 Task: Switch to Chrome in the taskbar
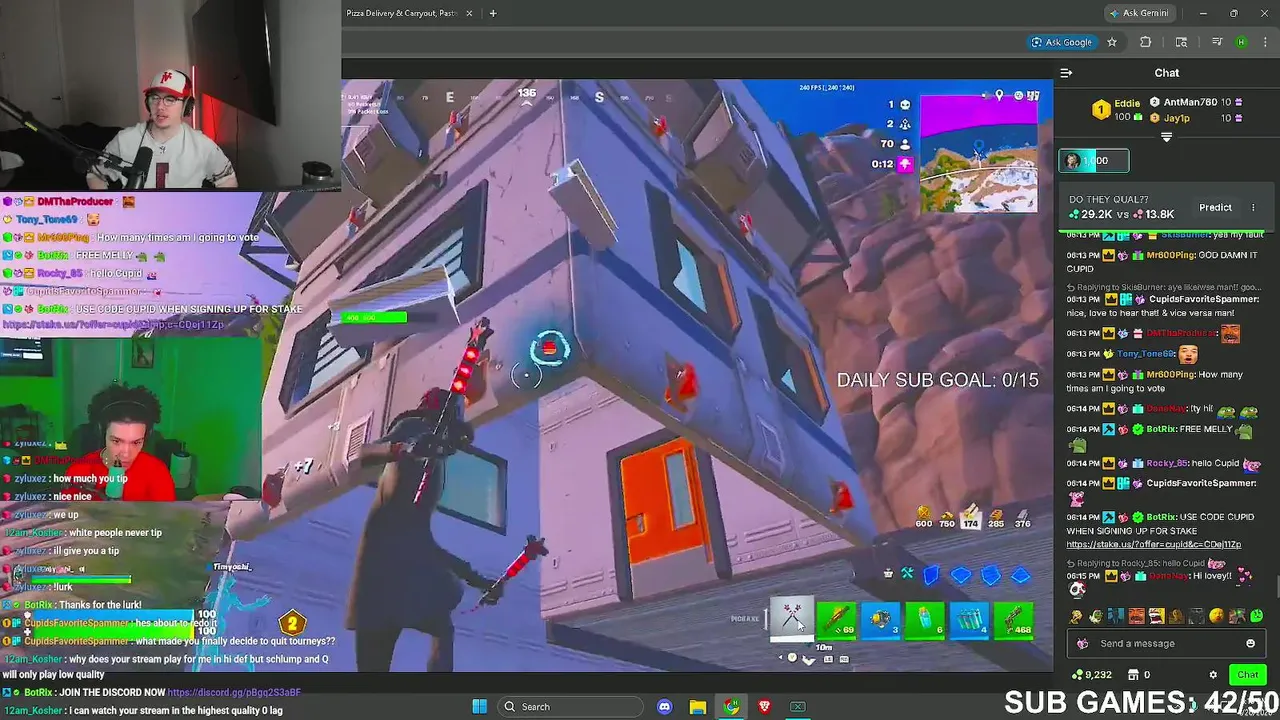click(x=732, y=707)
